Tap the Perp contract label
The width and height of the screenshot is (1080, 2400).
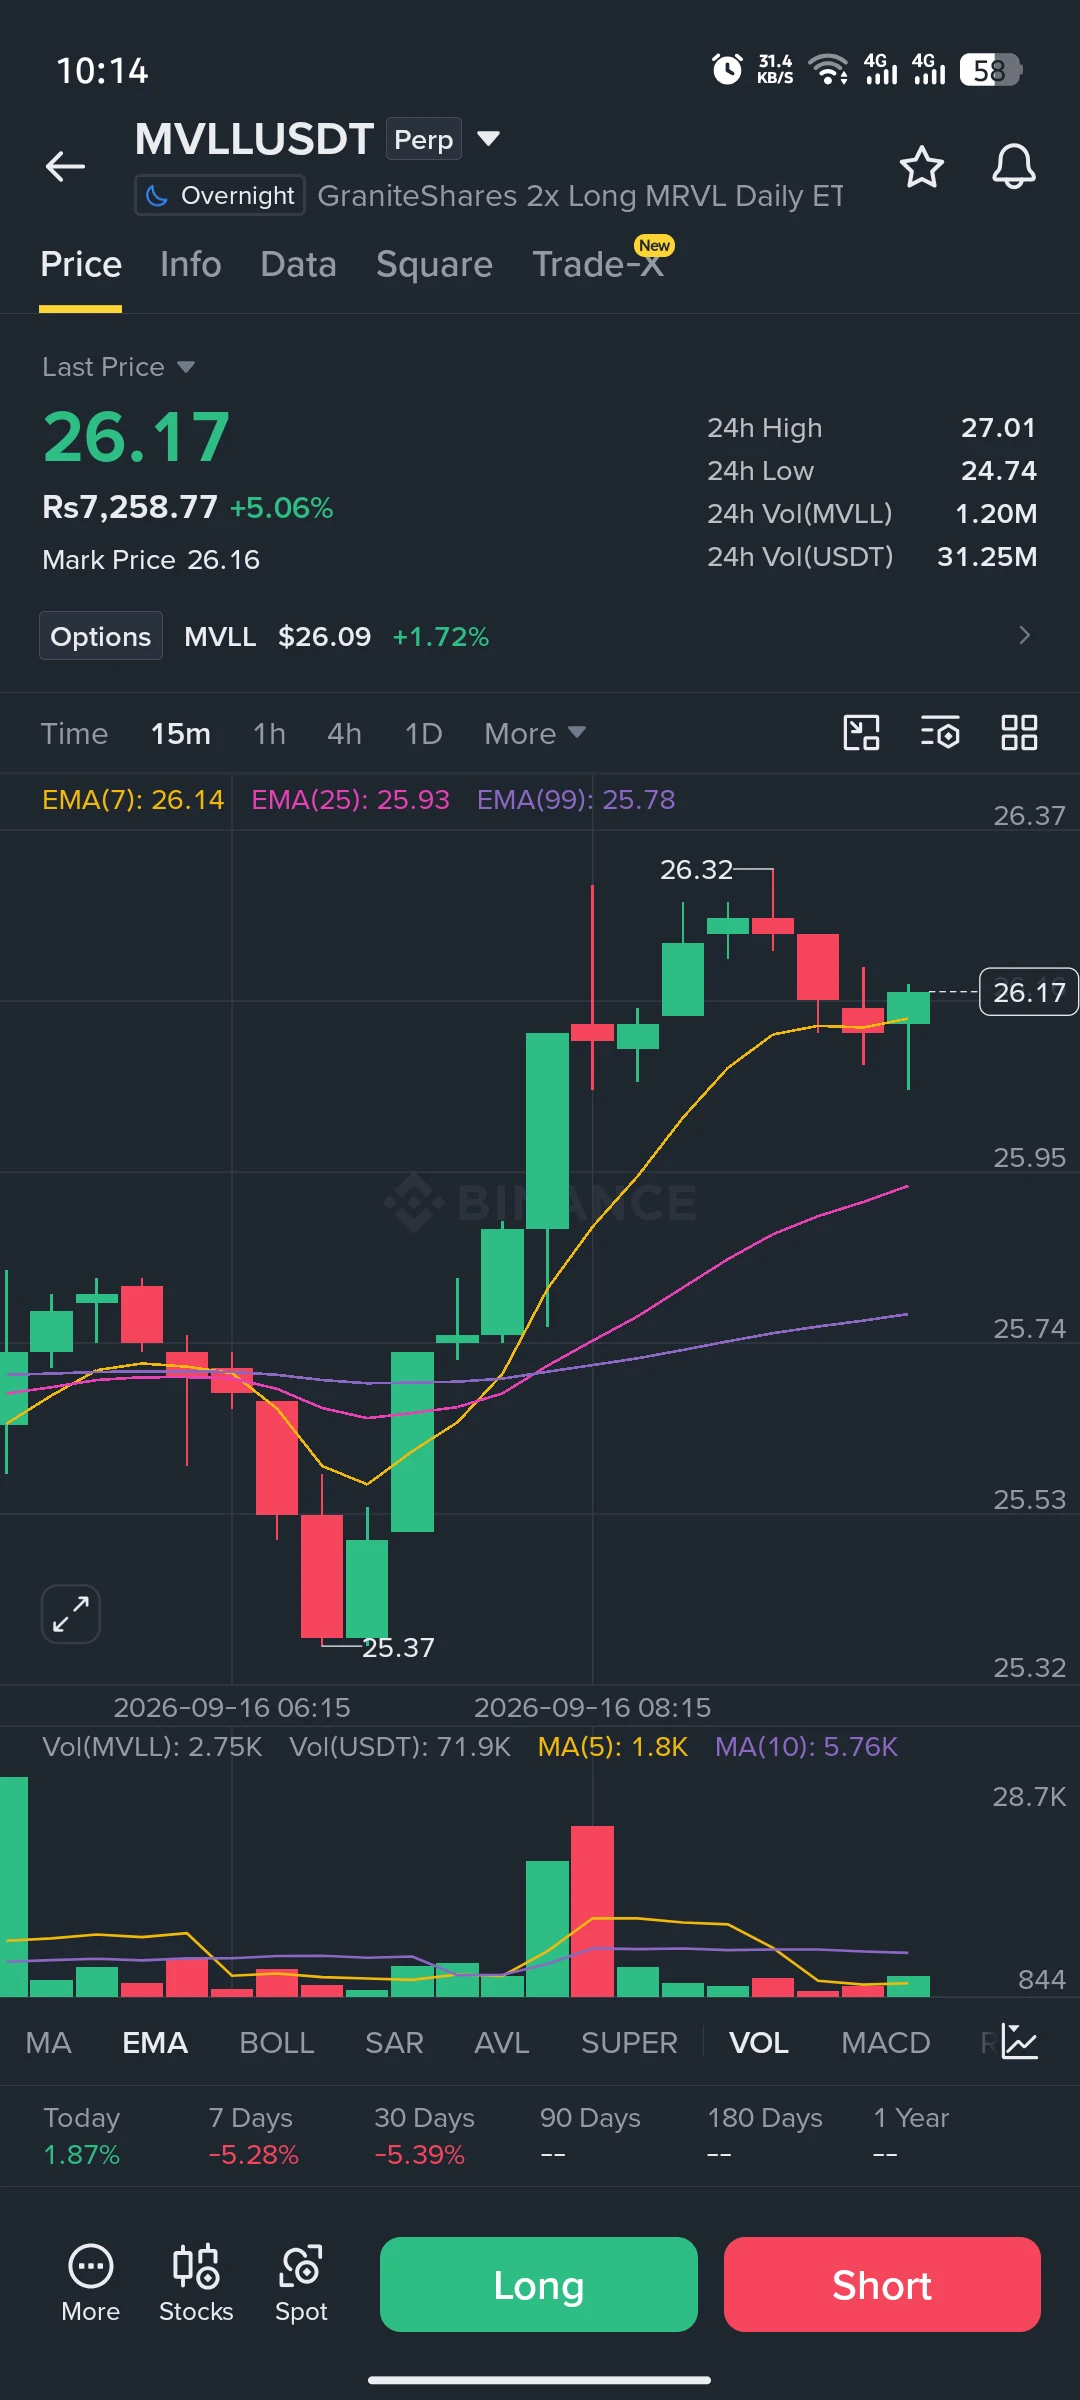point(424,139)
